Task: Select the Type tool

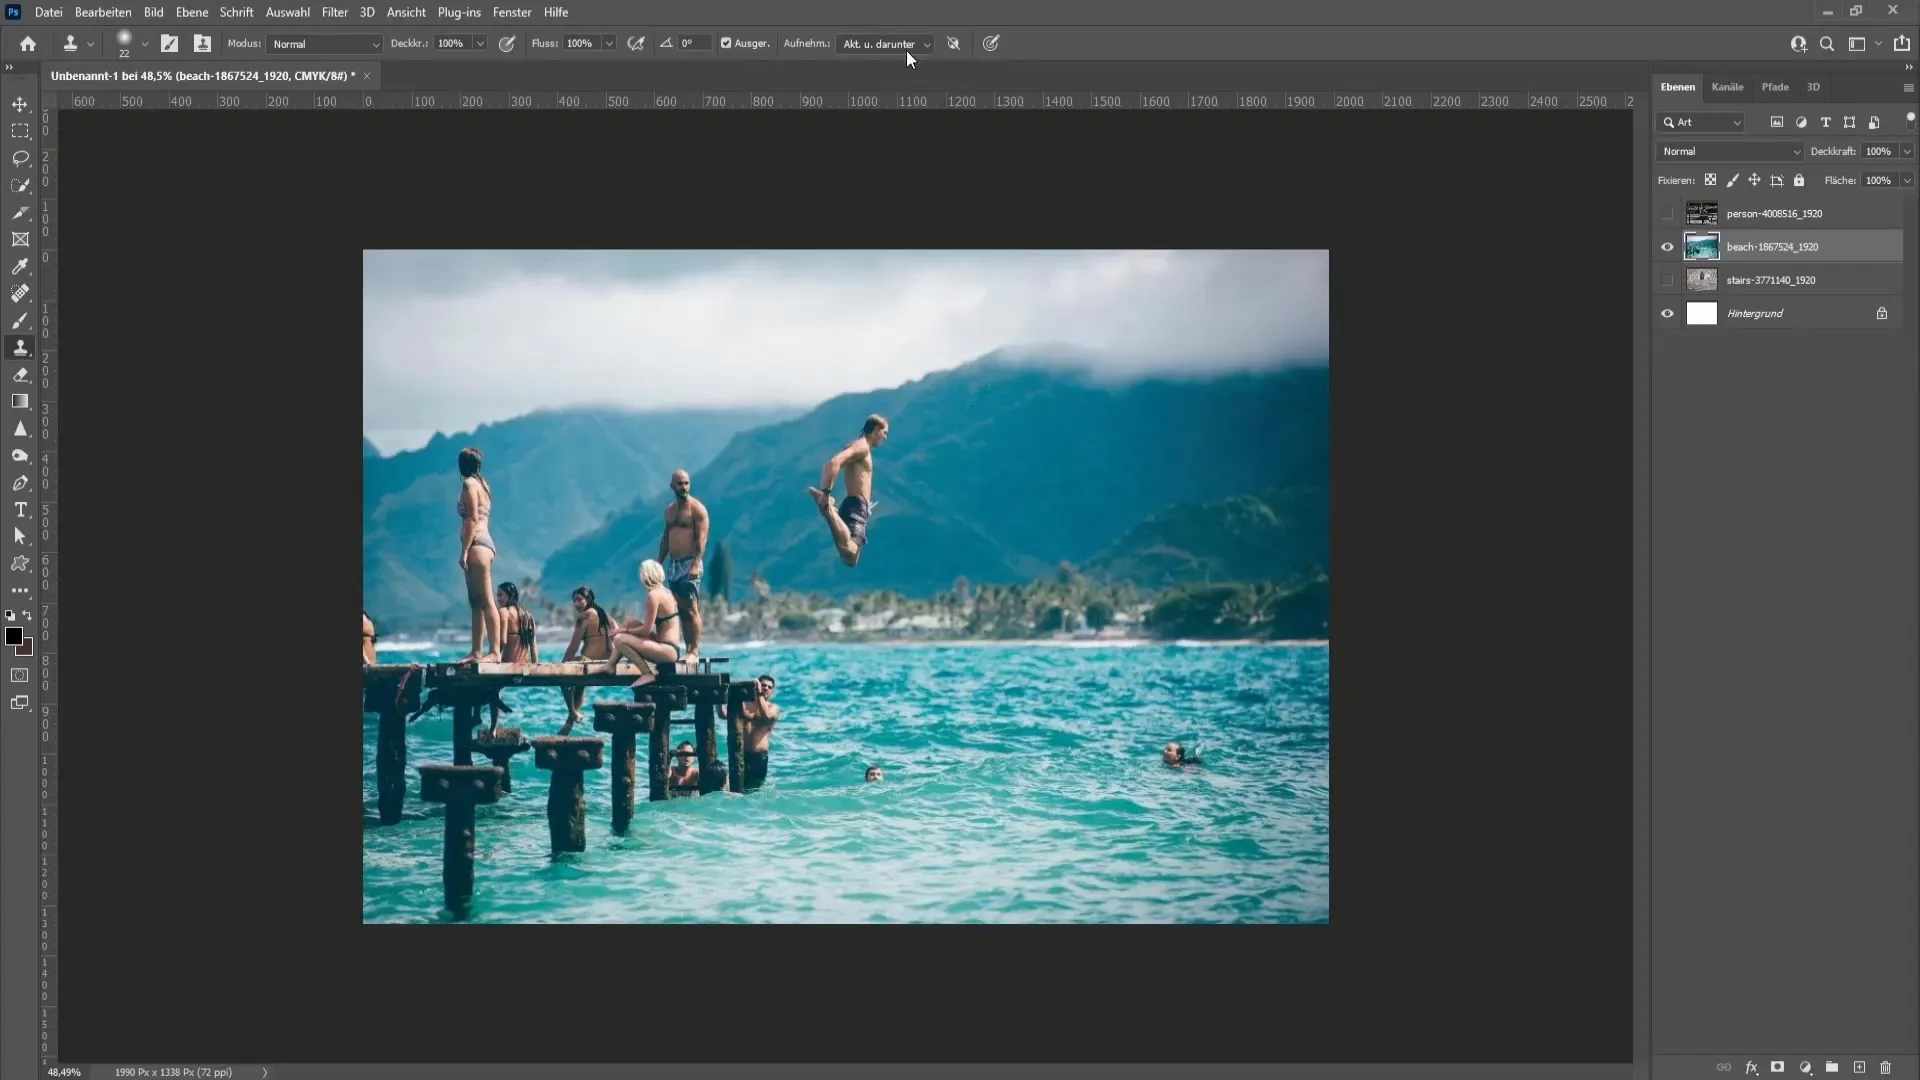Action: pos(20,509)
